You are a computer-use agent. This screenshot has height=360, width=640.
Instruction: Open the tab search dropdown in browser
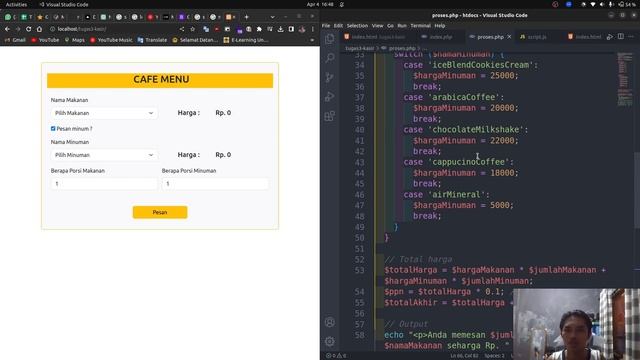pos(272,17)
